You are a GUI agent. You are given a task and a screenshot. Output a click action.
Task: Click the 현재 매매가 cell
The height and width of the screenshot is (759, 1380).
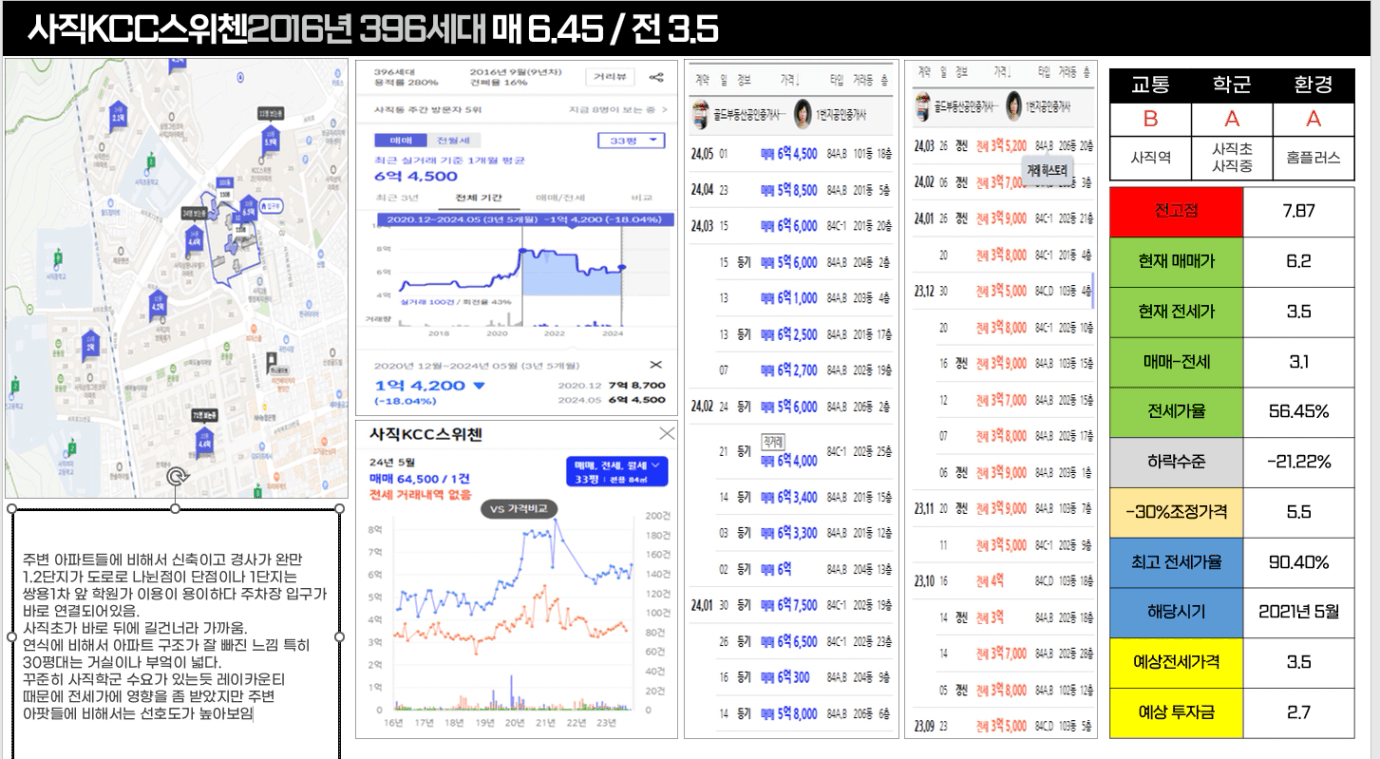click(1176, 262)
